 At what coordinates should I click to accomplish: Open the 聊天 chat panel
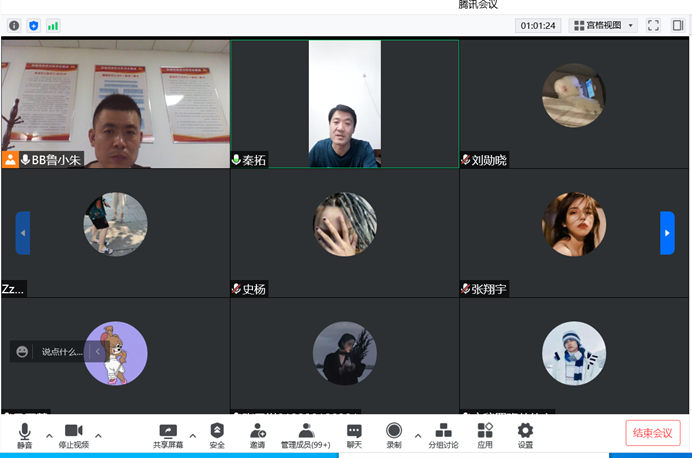coord(354,433)
